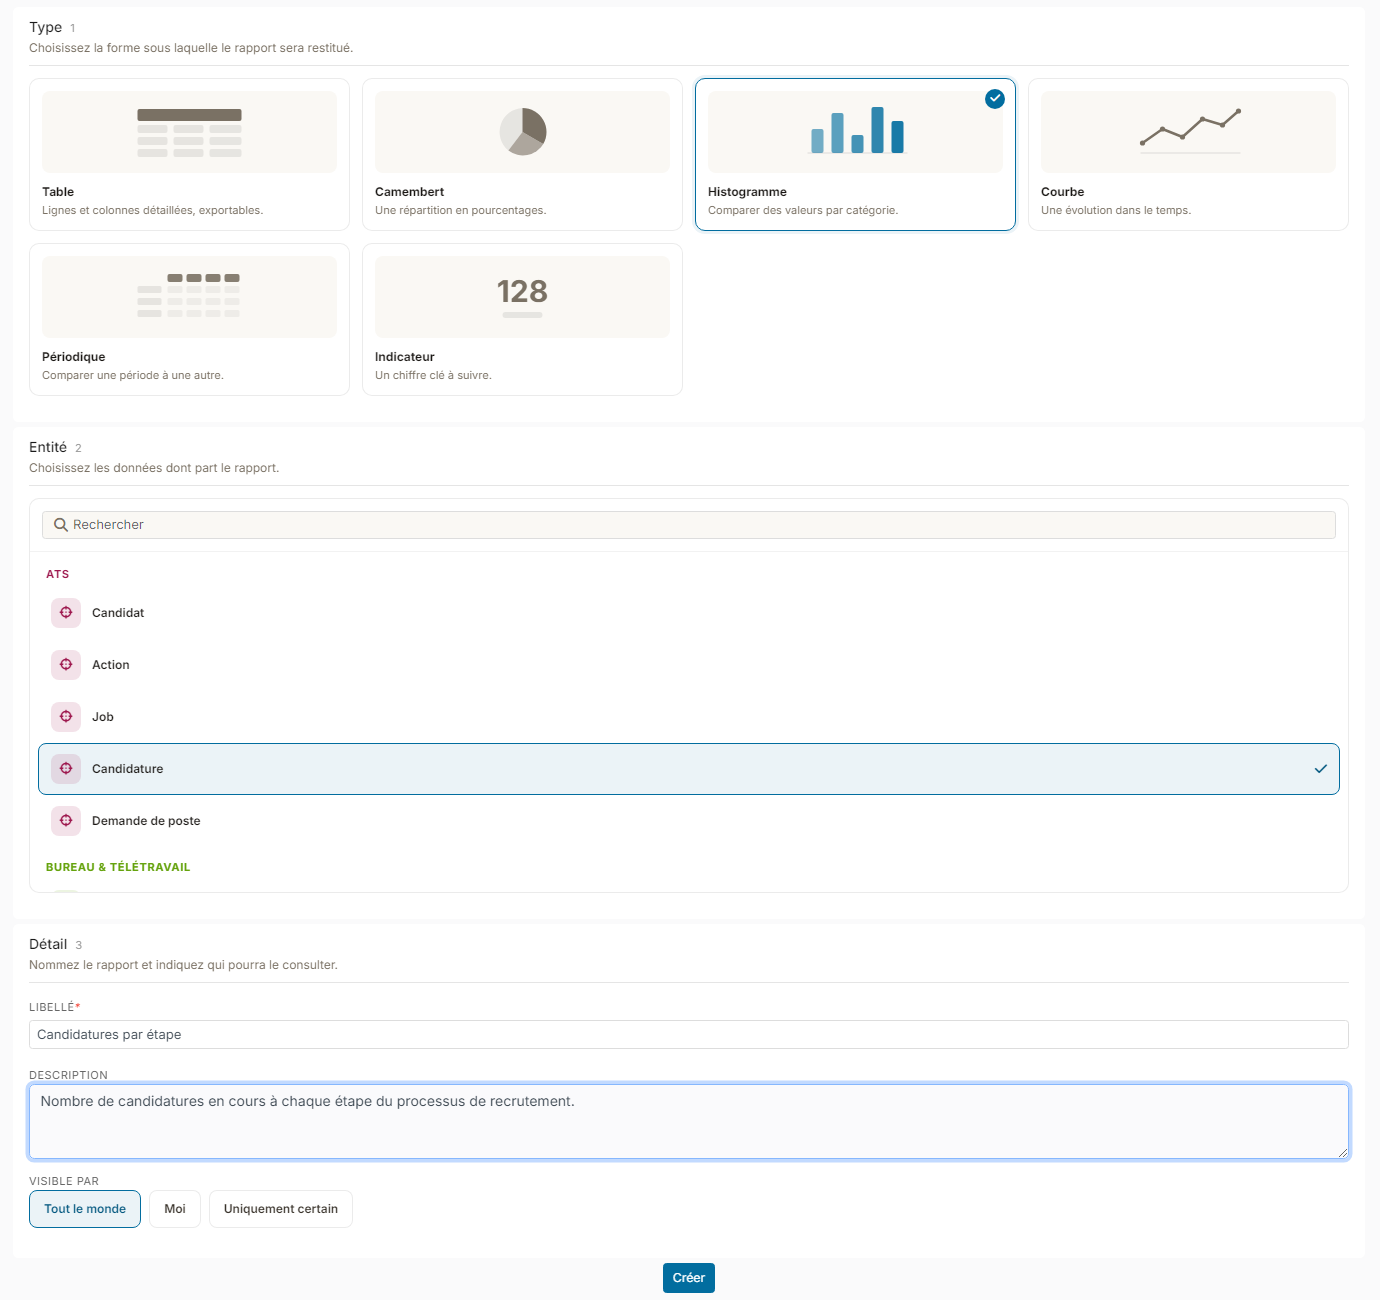This screenshot has height=1300, width=1380.
Task: Click the search magnifier icon
Action: [x=61, y=525]
